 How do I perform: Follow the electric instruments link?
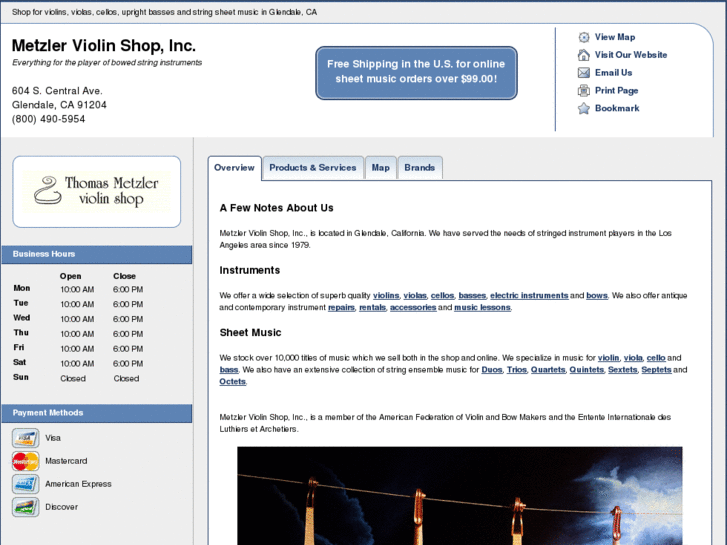[529, 295]
